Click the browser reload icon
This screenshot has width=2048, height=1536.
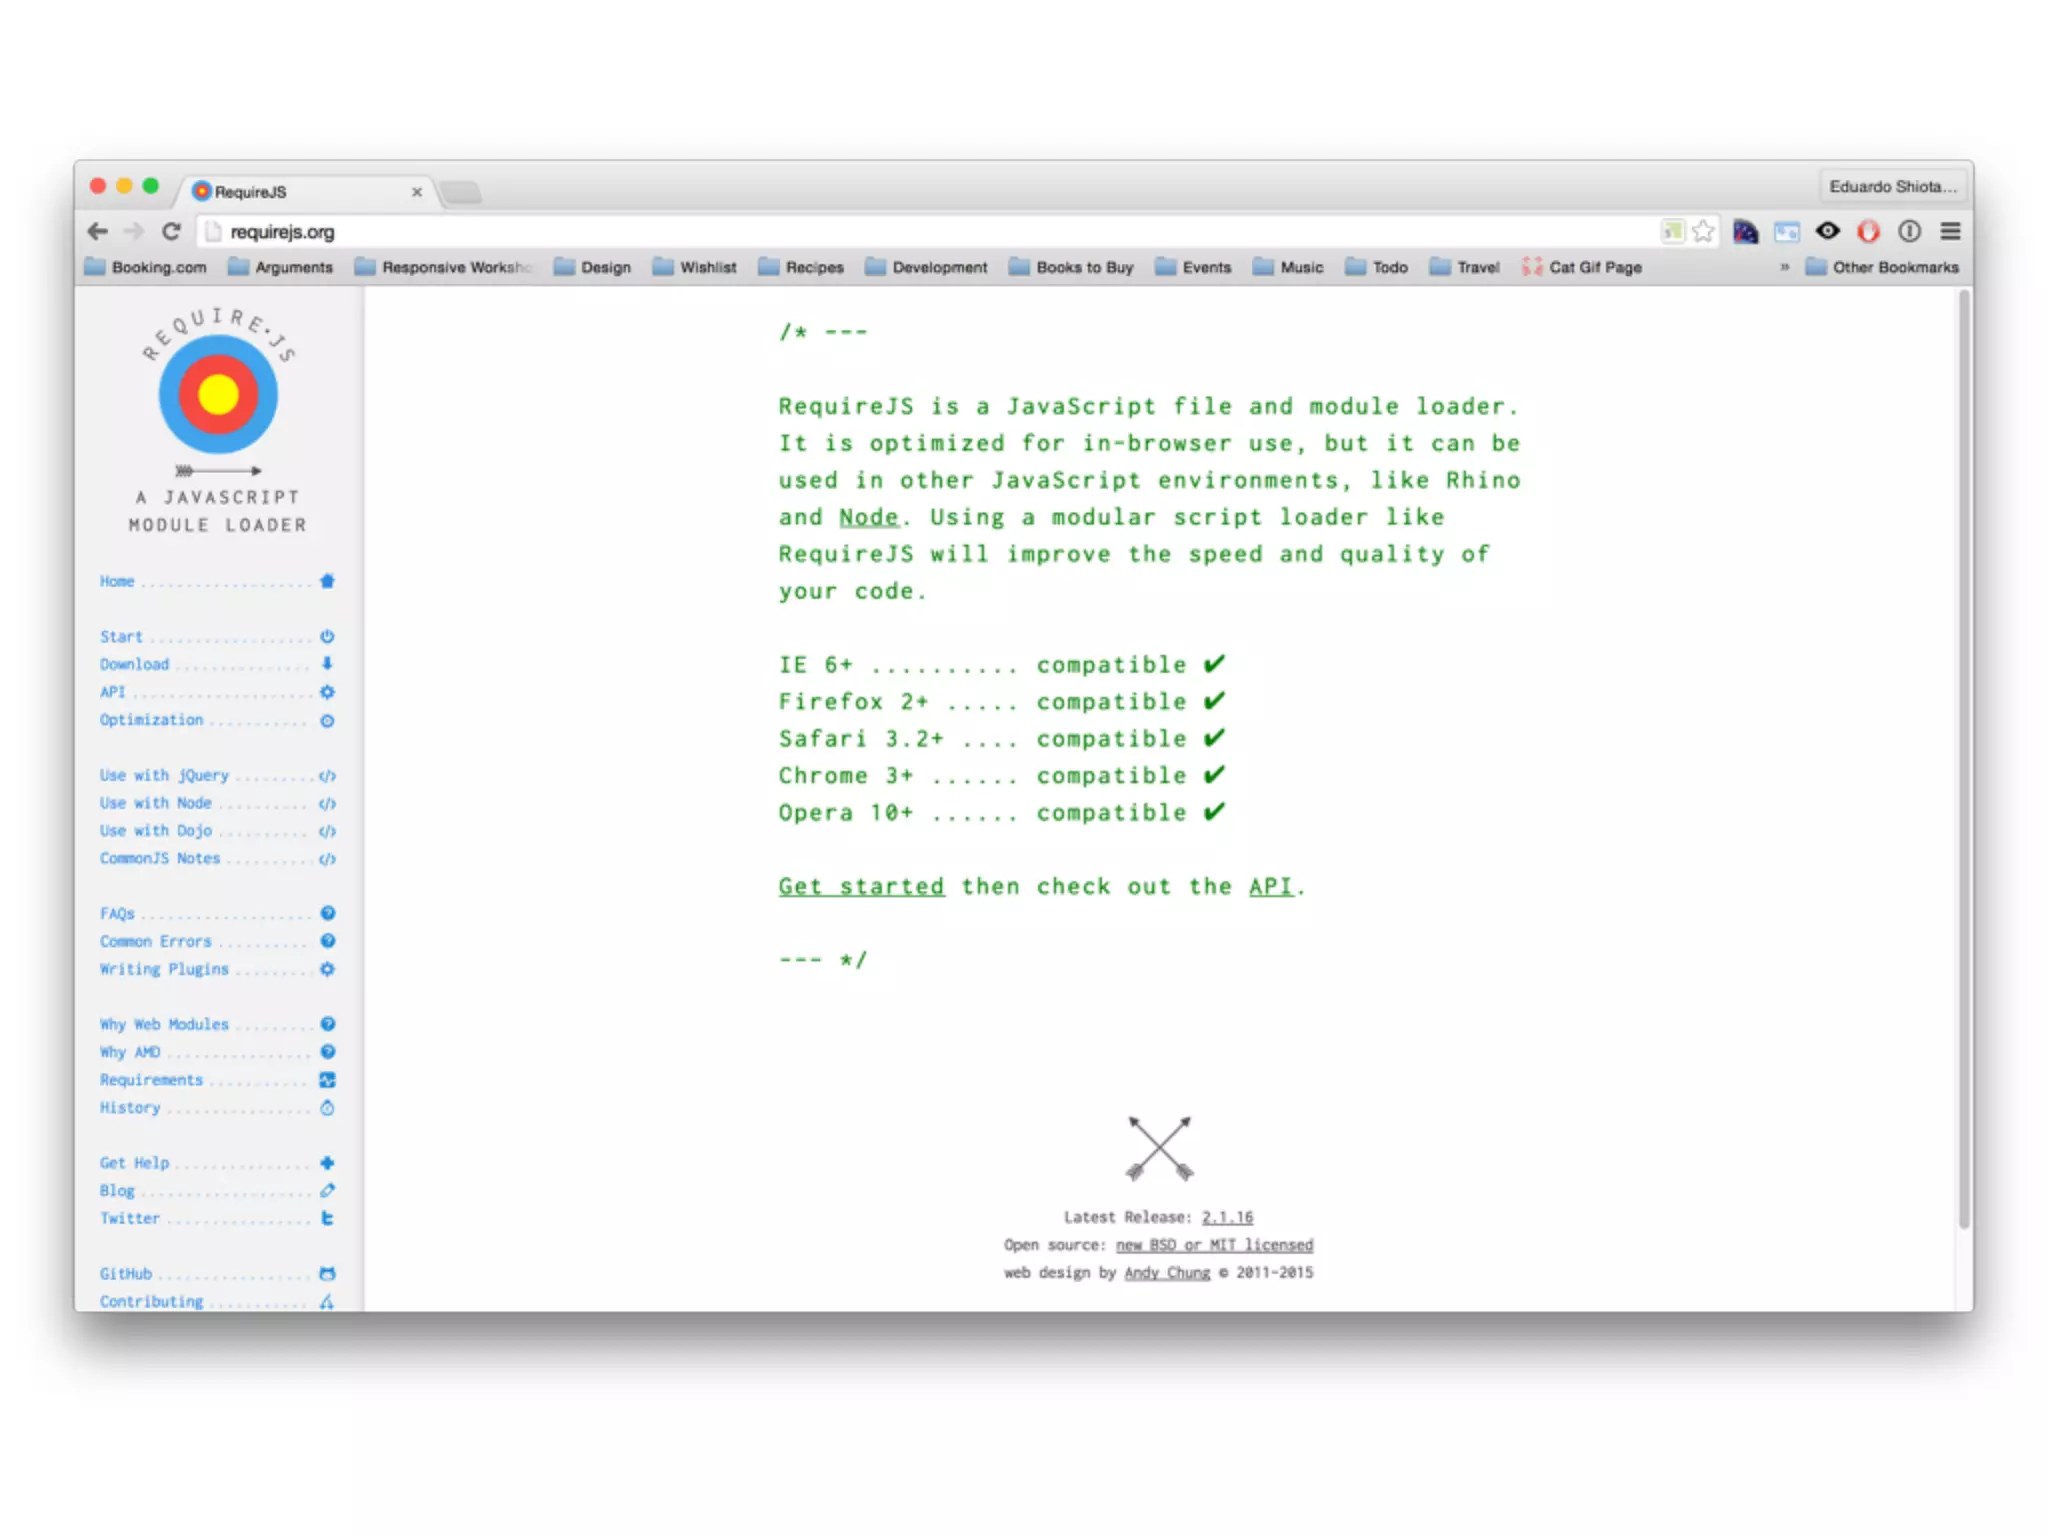171,232
